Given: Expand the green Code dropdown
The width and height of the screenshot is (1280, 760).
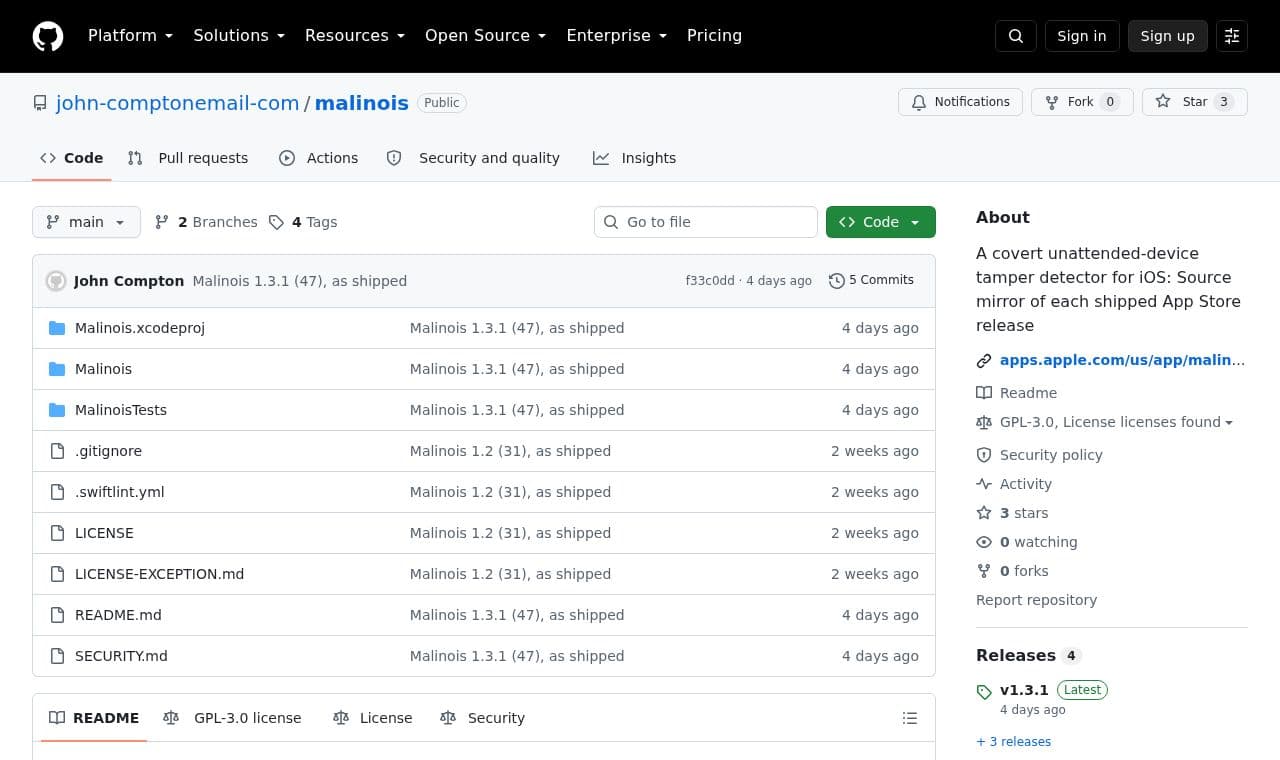Looking at the screenshot, I should point(881,222).
